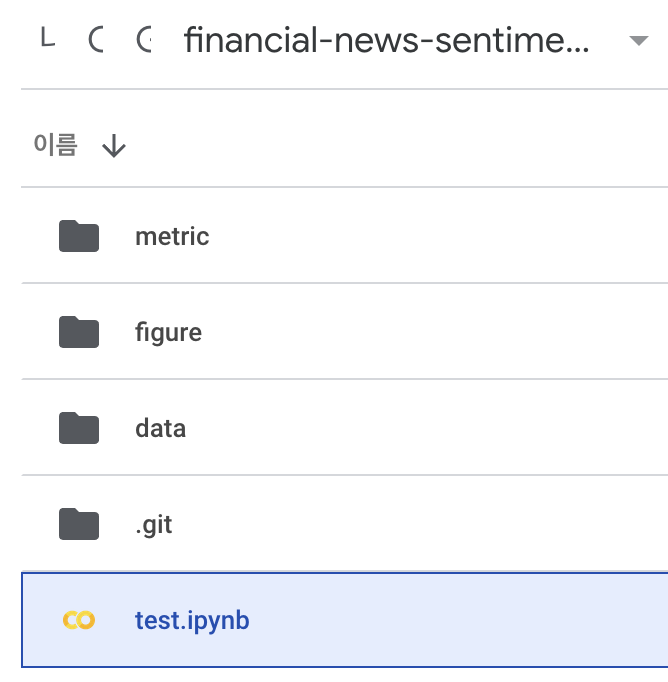
Task: Go to the second truncated breadcrumb item
Action: click(x=96, y=39)
